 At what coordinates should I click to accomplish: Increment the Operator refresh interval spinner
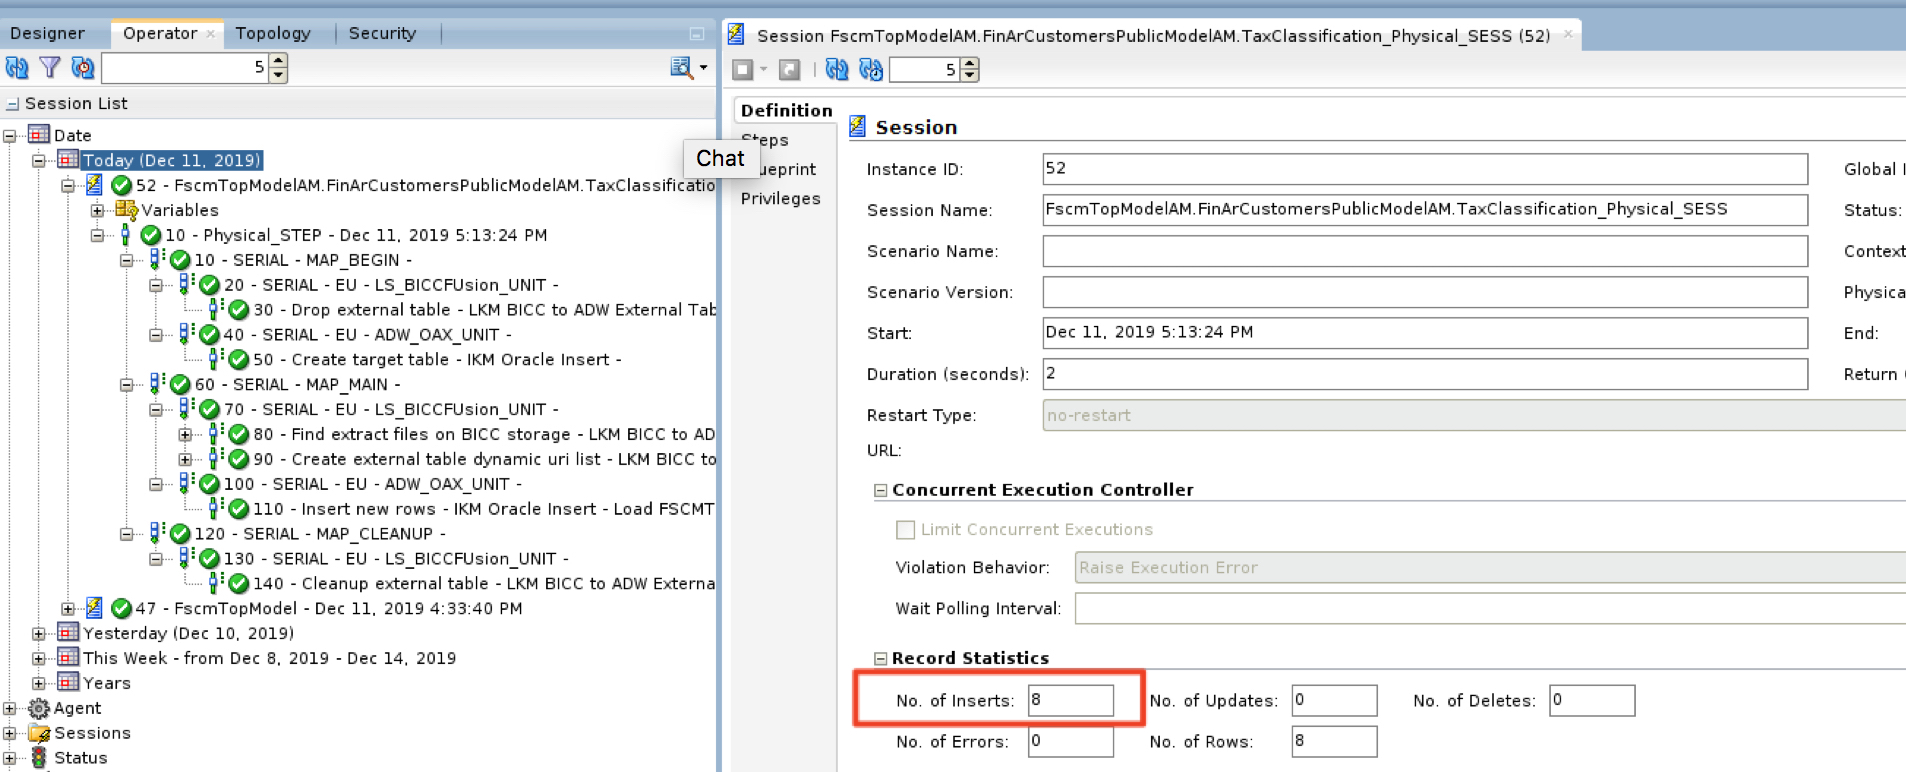279,62
